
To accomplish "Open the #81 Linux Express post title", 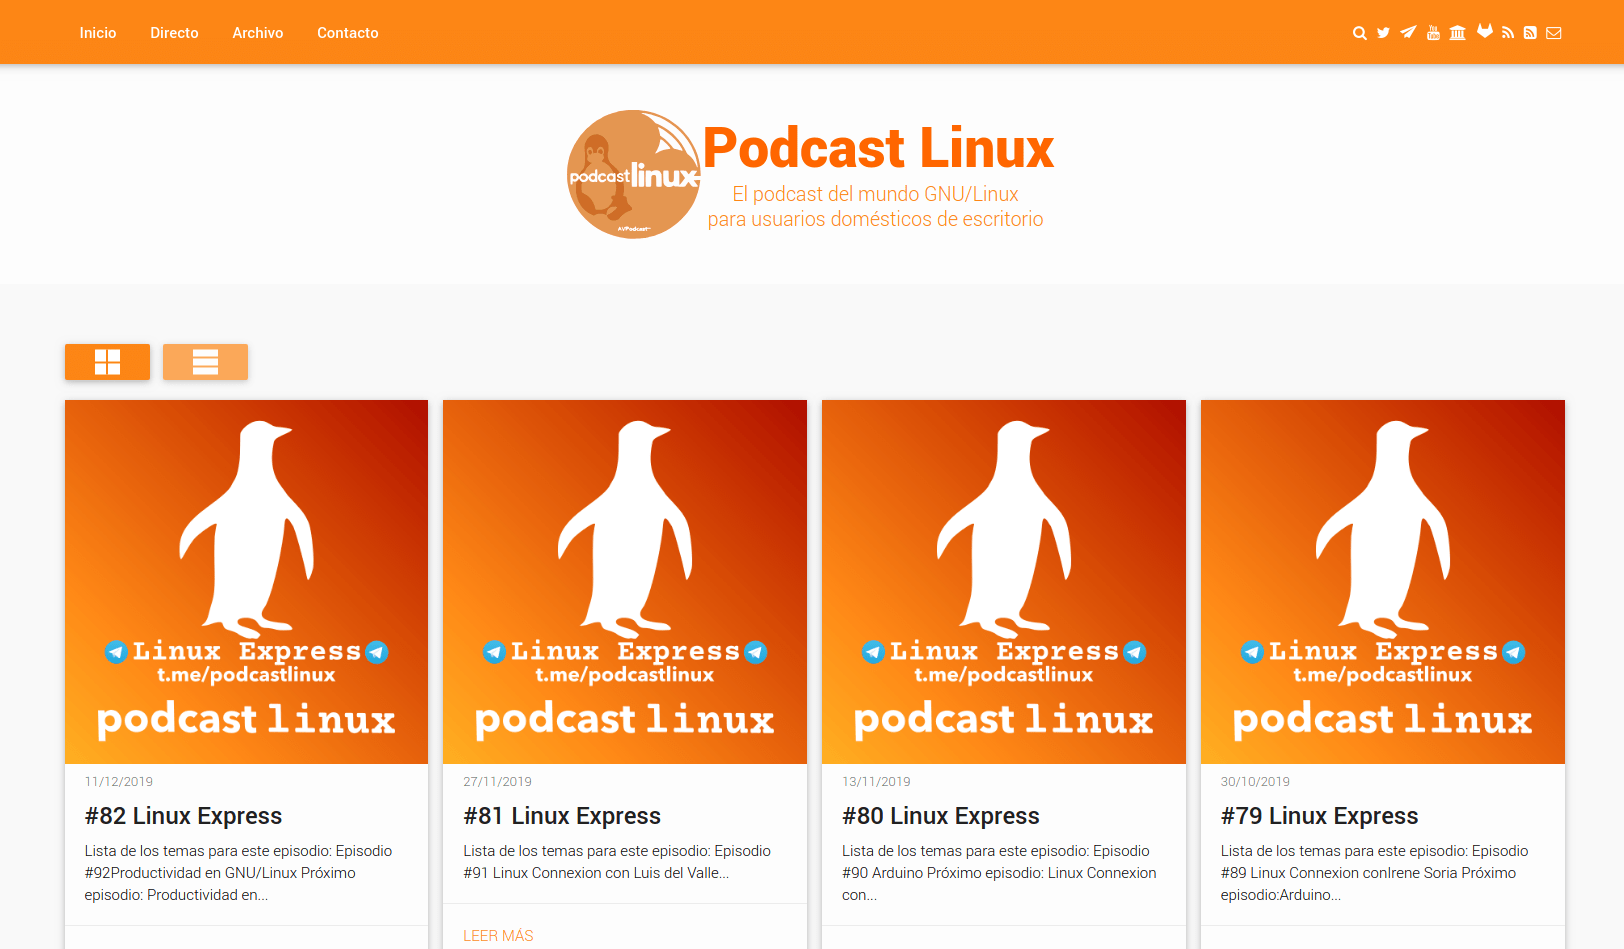I will click(x=562, y=816).
